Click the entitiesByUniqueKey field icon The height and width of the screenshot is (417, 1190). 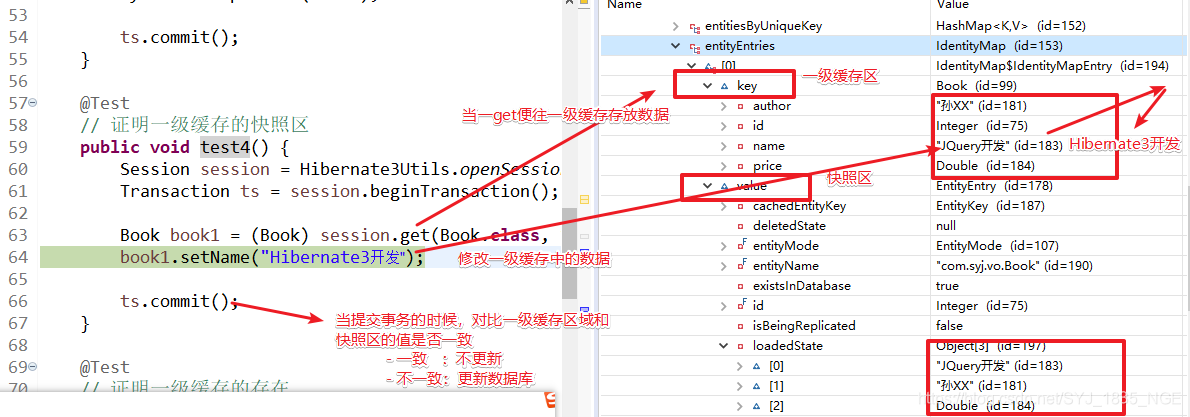coord(694,27)
